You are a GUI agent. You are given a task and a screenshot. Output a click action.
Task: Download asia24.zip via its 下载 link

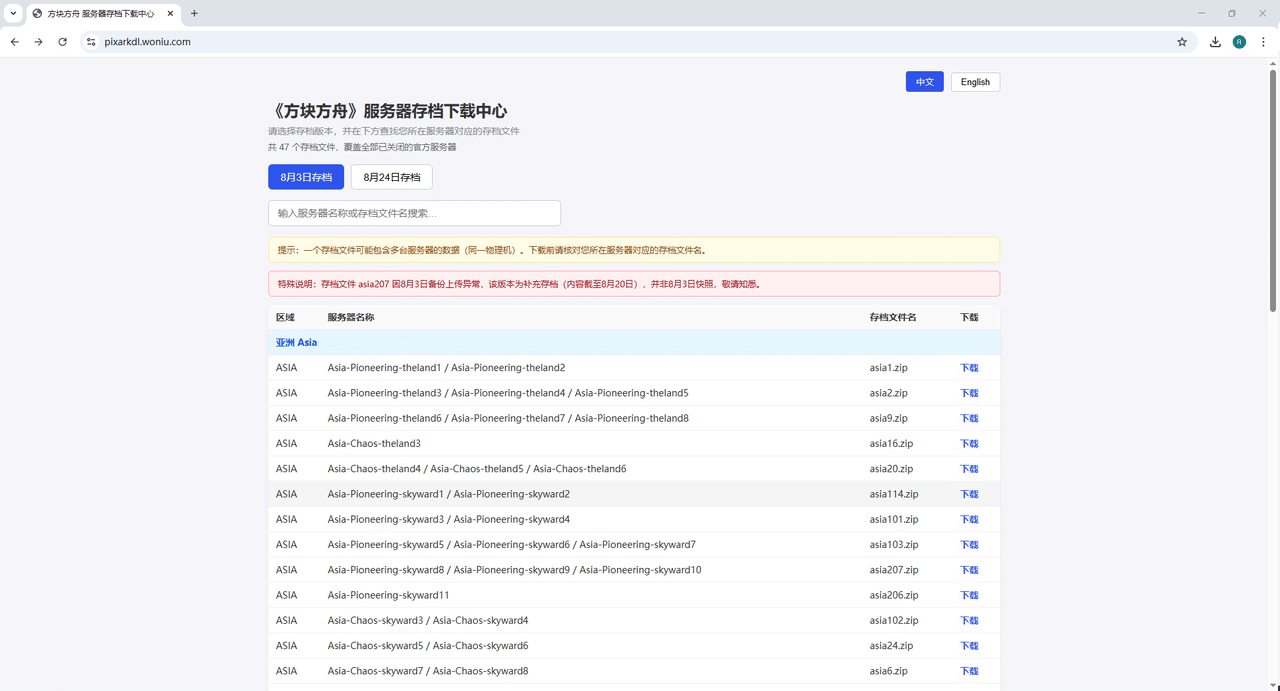point(969,646)
